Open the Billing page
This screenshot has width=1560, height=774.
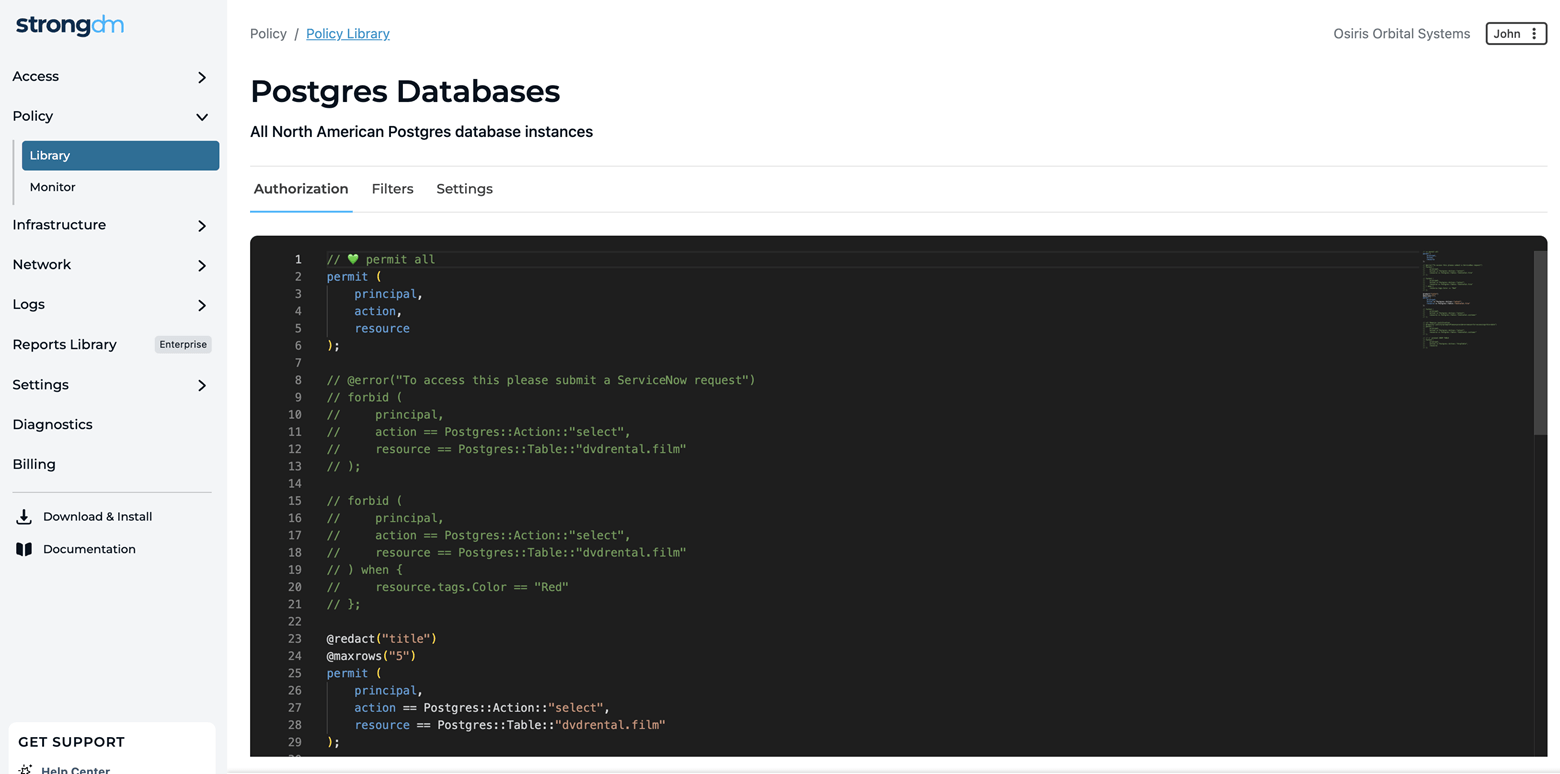point(34,464)
